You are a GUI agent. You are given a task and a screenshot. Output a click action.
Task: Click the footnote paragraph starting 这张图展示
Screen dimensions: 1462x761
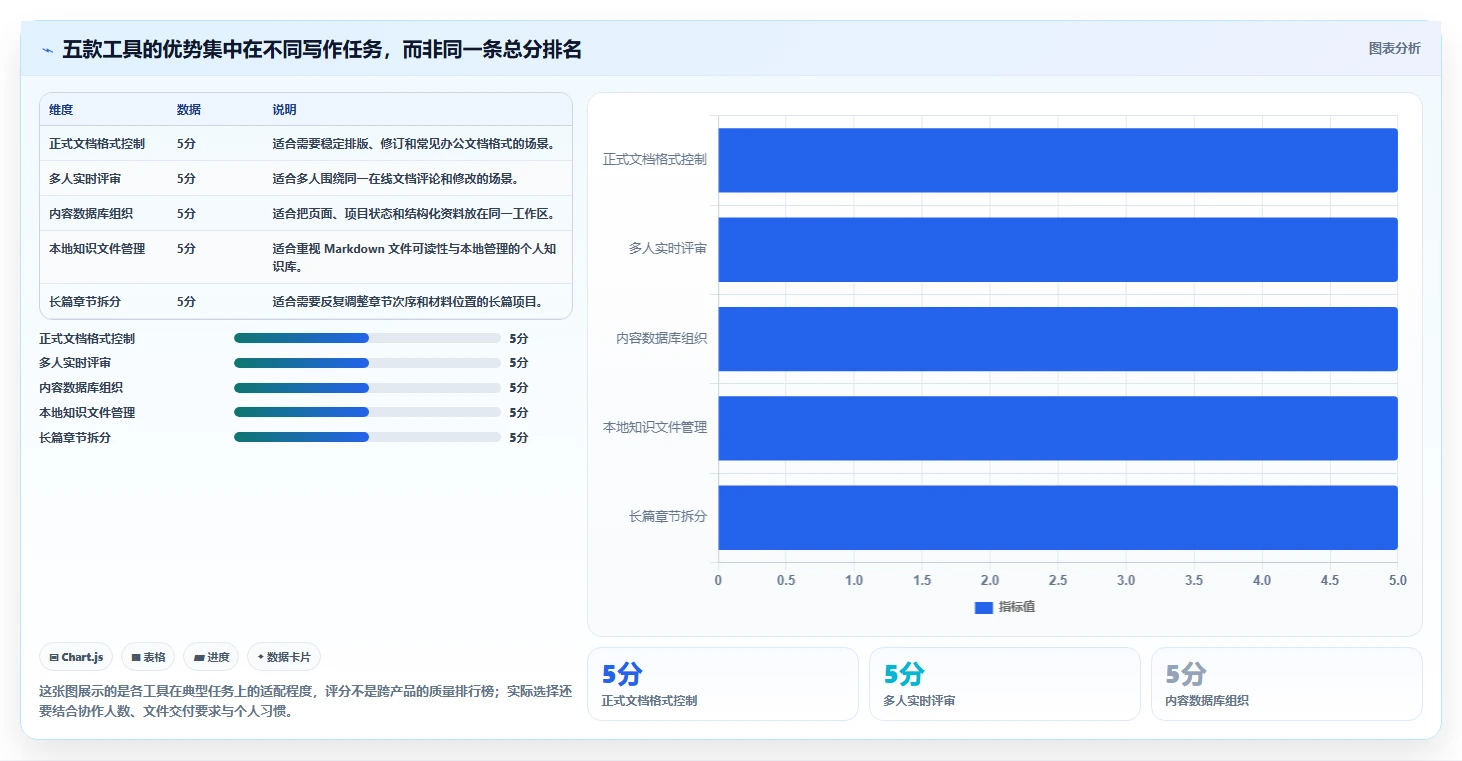click(x=305, y=701)
